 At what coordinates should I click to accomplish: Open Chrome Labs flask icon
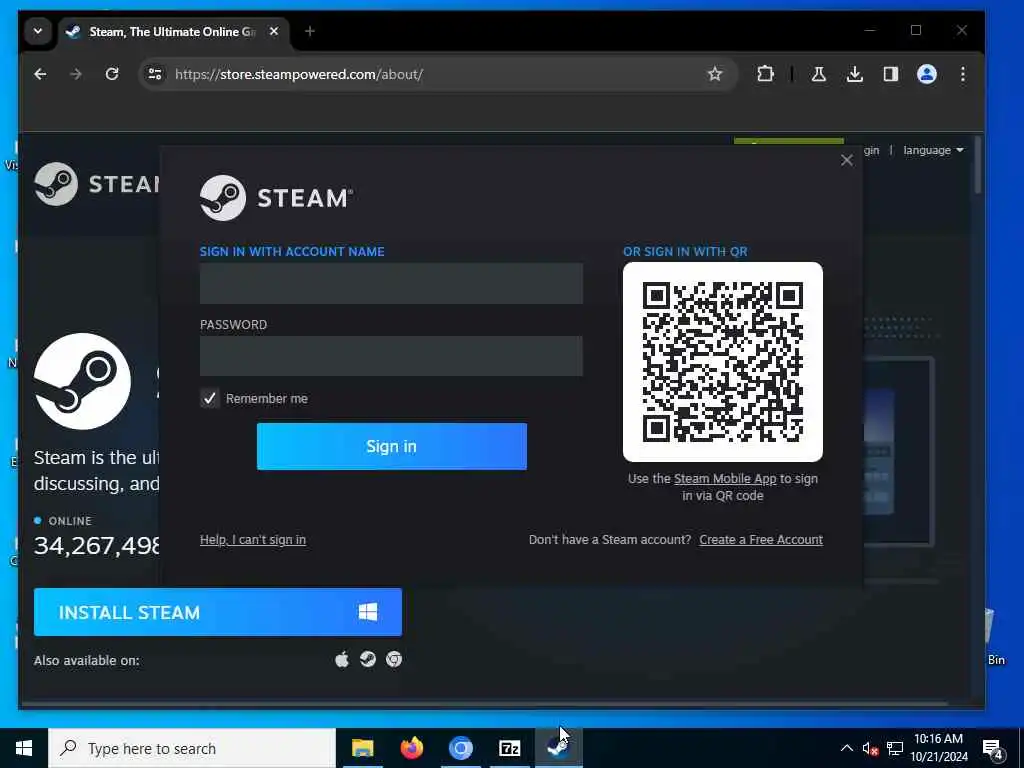coord(818,74)
